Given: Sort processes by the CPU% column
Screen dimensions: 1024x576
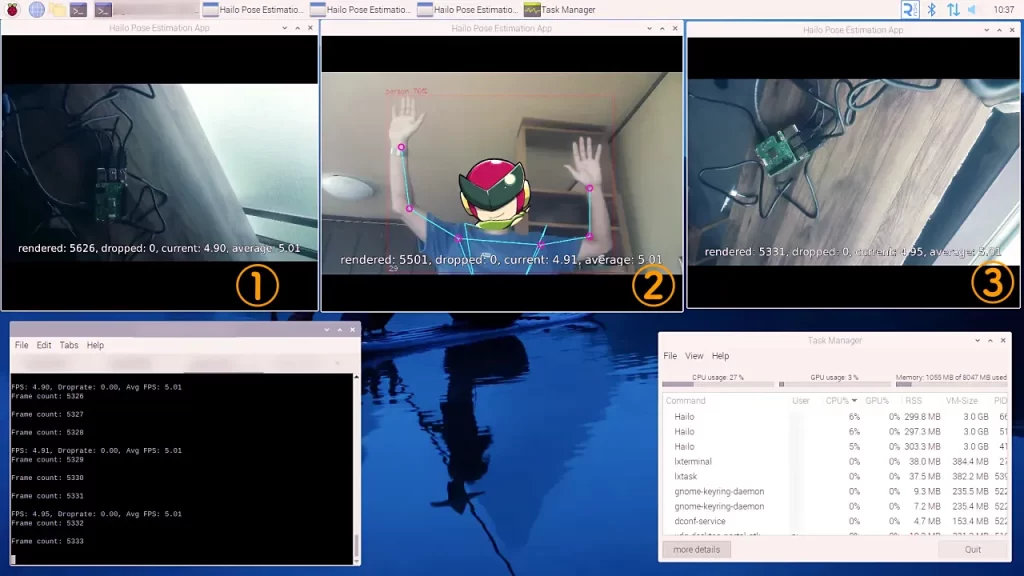Looking at the screenshot, I should pos(838,400).
